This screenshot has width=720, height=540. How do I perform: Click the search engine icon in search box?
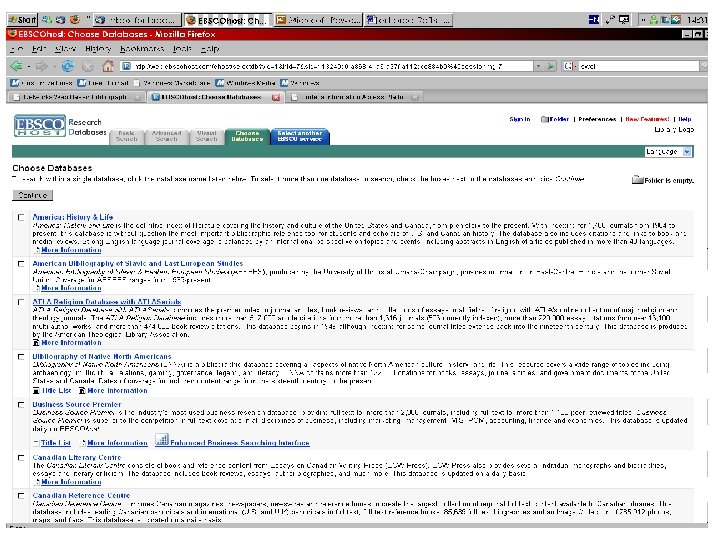tap(568, 67)
